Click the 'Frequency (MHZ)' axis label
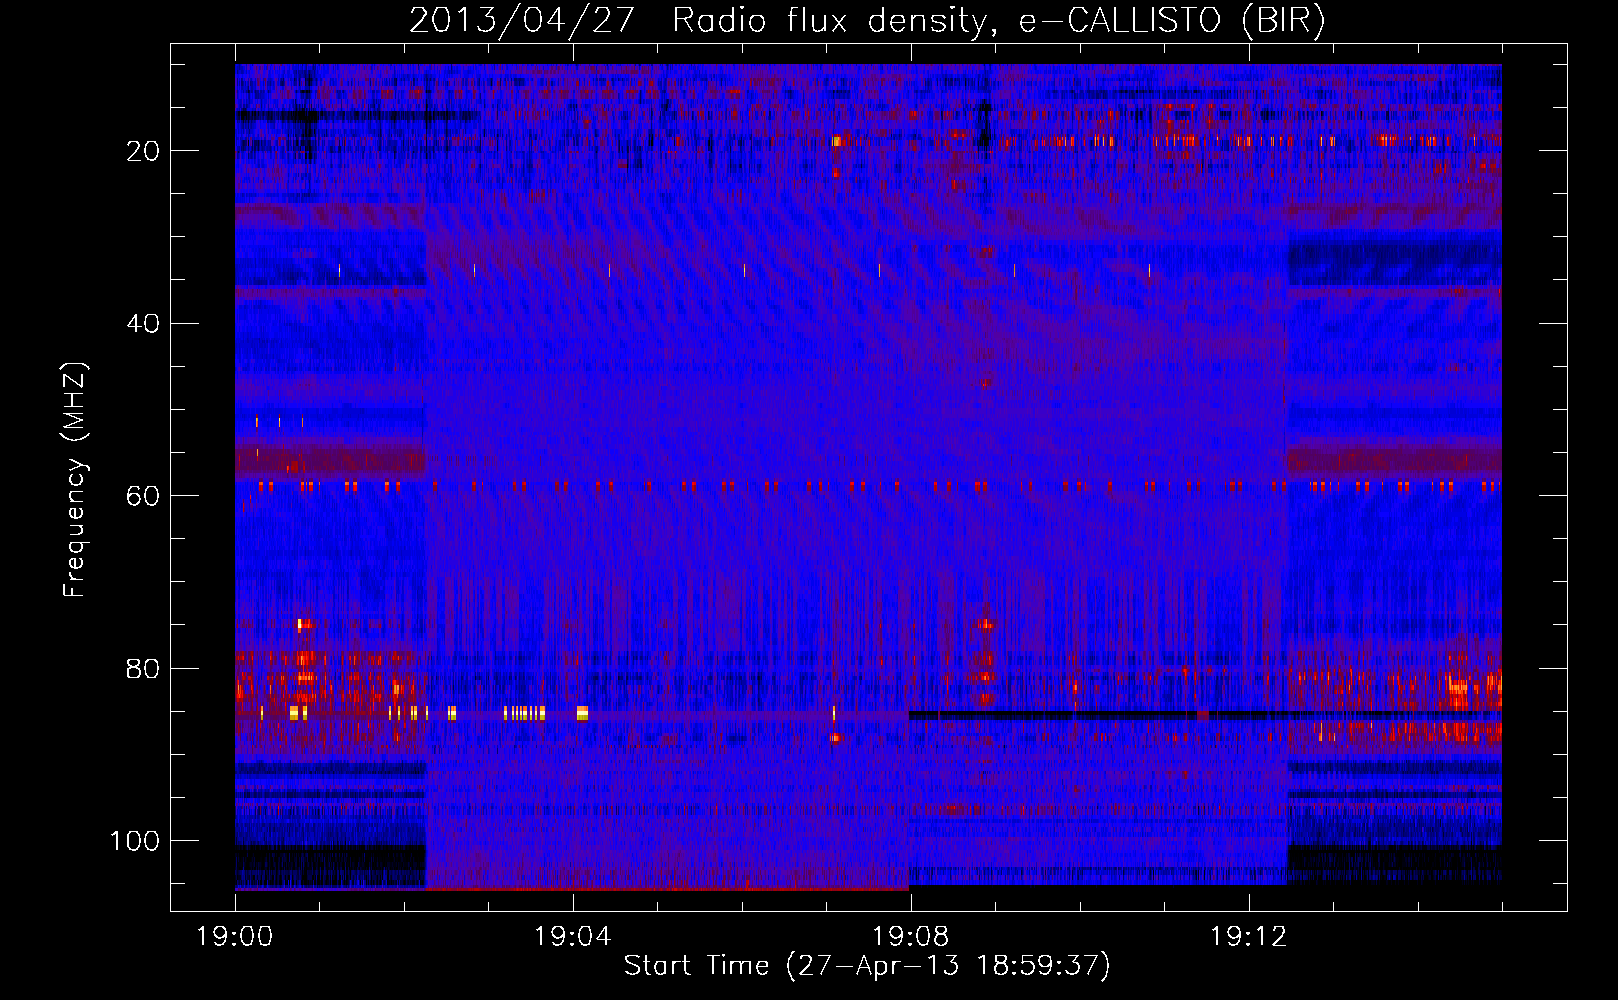 pyautogui.click(x=75, y=480)
